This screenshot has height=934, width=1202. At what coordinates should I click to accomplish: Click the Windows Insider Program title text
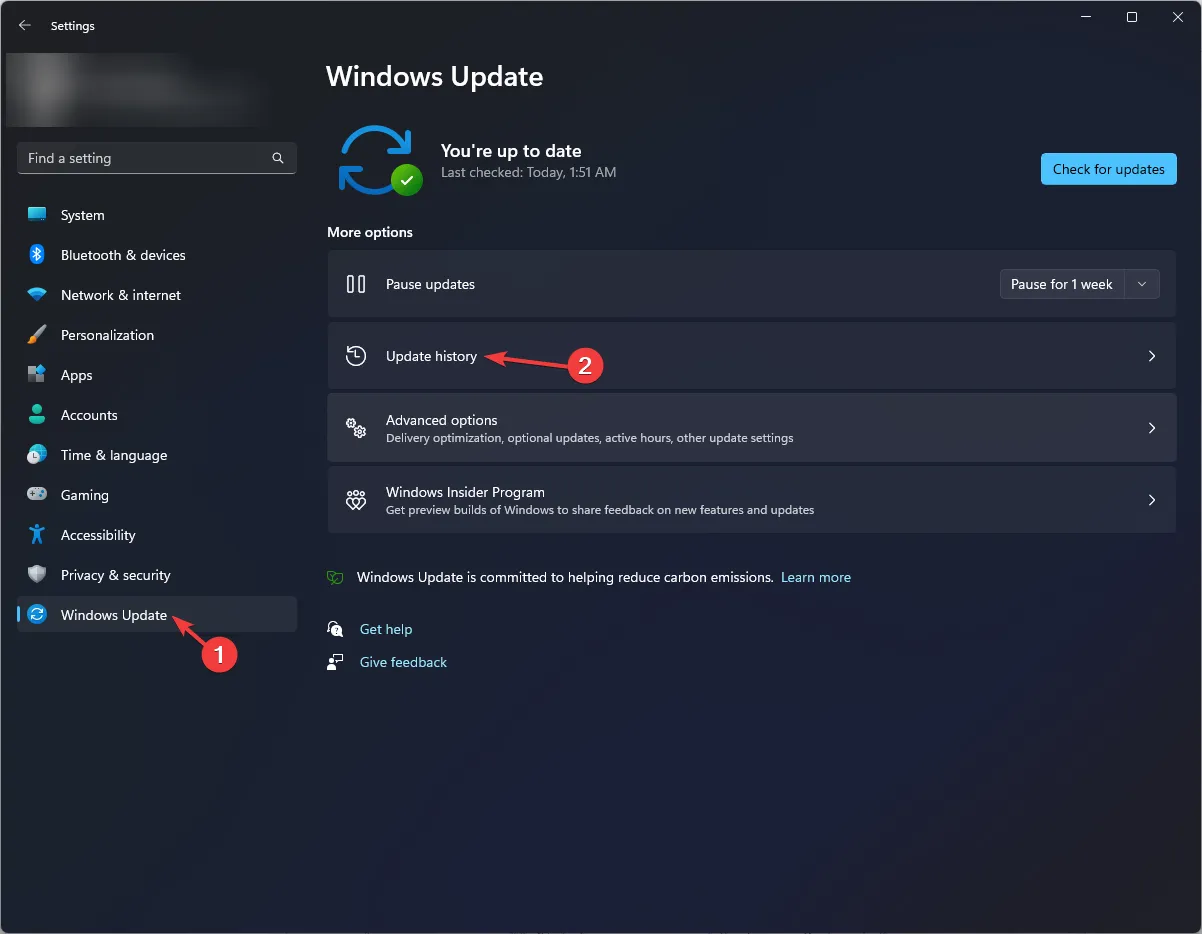point(465,492)
